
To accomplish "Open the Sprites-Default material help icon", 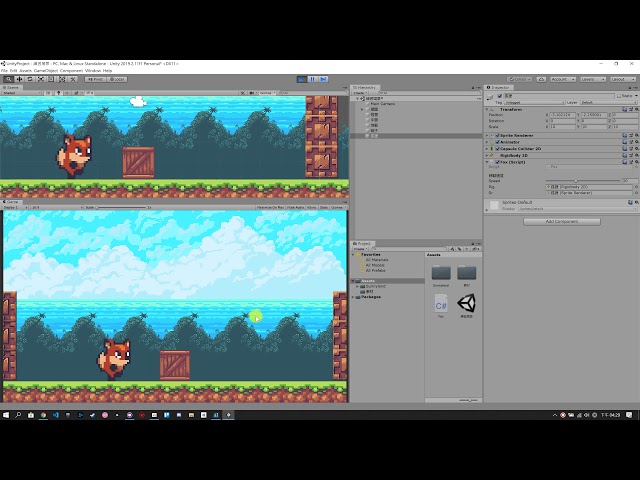I will coord(630,202).
